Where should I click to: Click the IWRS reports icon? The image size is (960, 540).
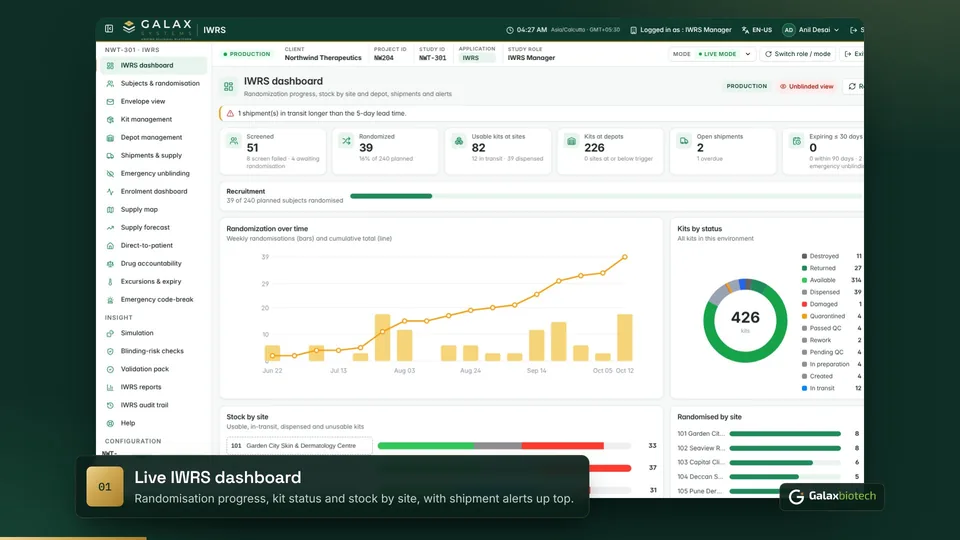tap(110, 388)
